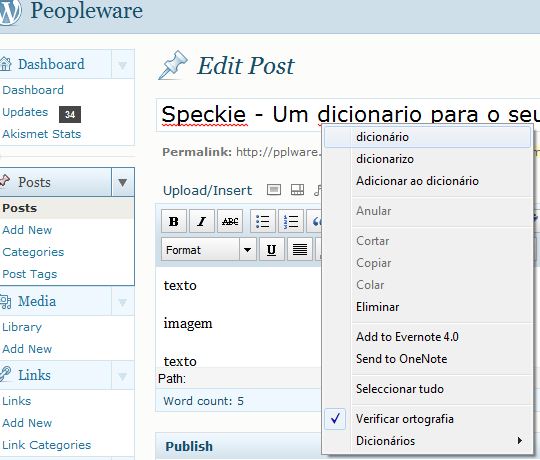Viewport: 540px width, 460px height.
Task: Toggle bold formatting in editor
Action: (x=174, y=221)
